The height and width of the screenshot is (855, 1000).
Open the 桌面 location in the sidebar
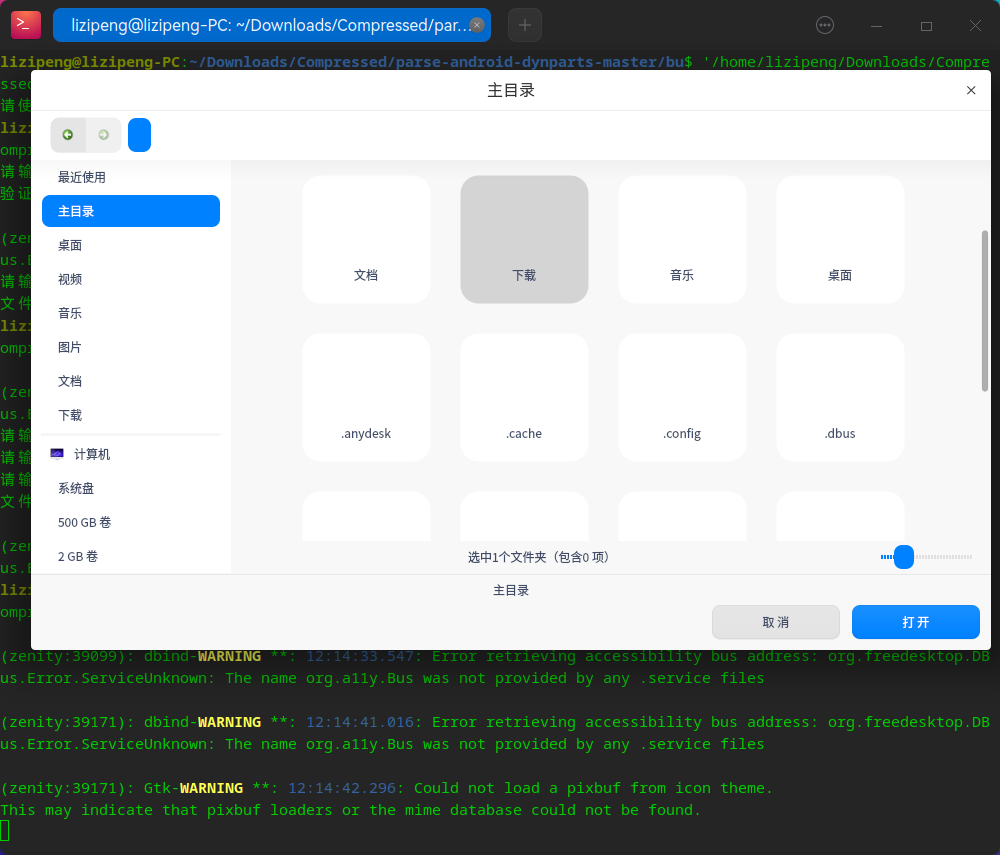coord(70,245)
